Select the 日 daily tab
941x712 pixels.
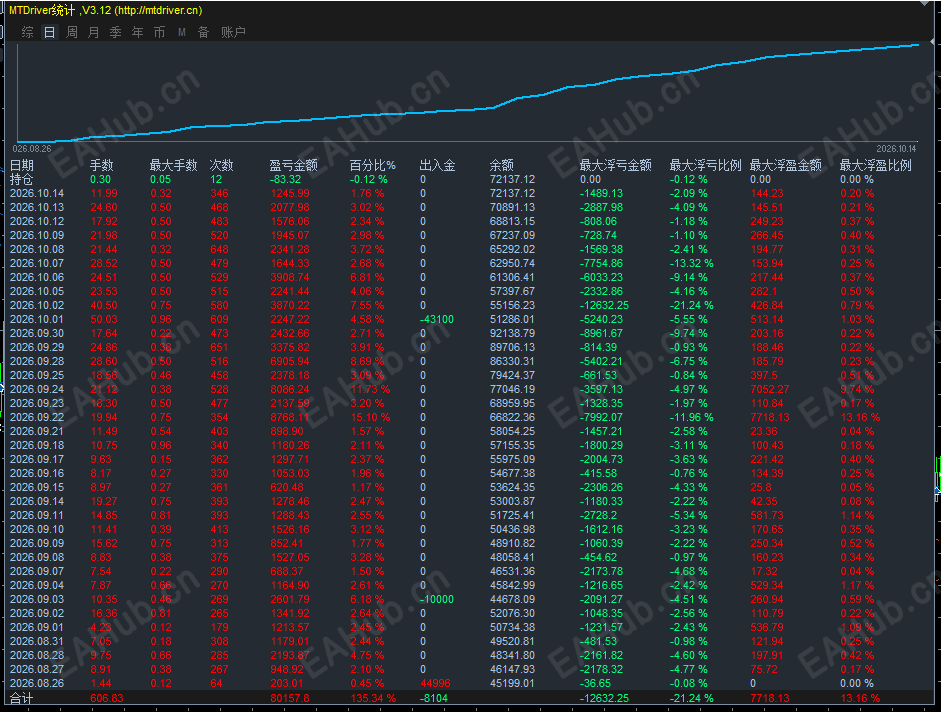(50, 32)
